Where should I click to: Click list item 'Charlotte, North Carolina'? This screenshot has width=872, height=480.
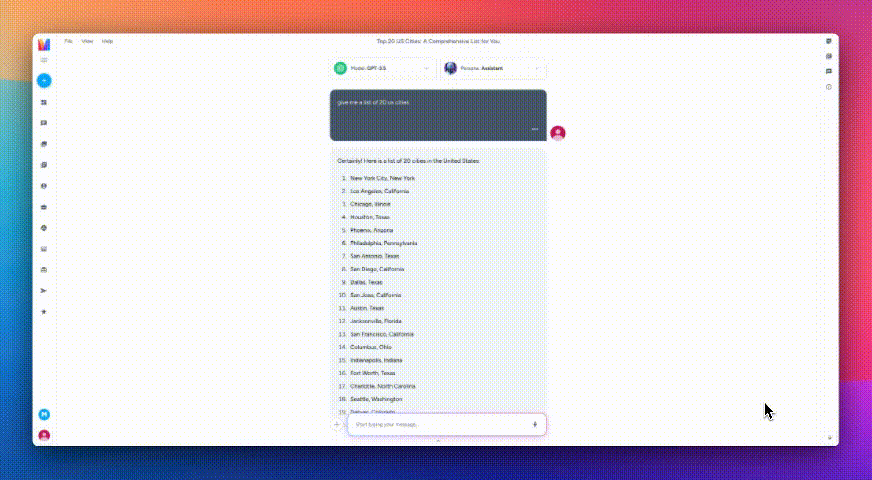(x=383, y=386)
